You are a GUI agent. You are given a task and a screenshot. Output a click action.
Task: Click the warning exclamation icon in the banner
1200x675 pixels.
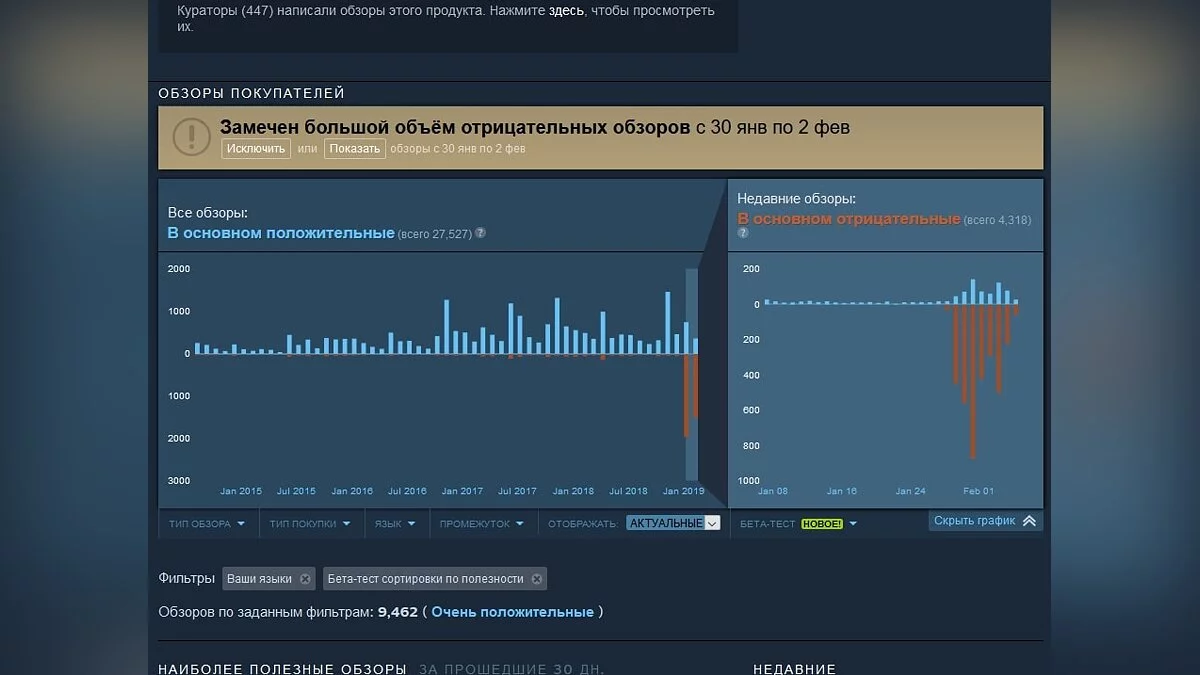191,136
